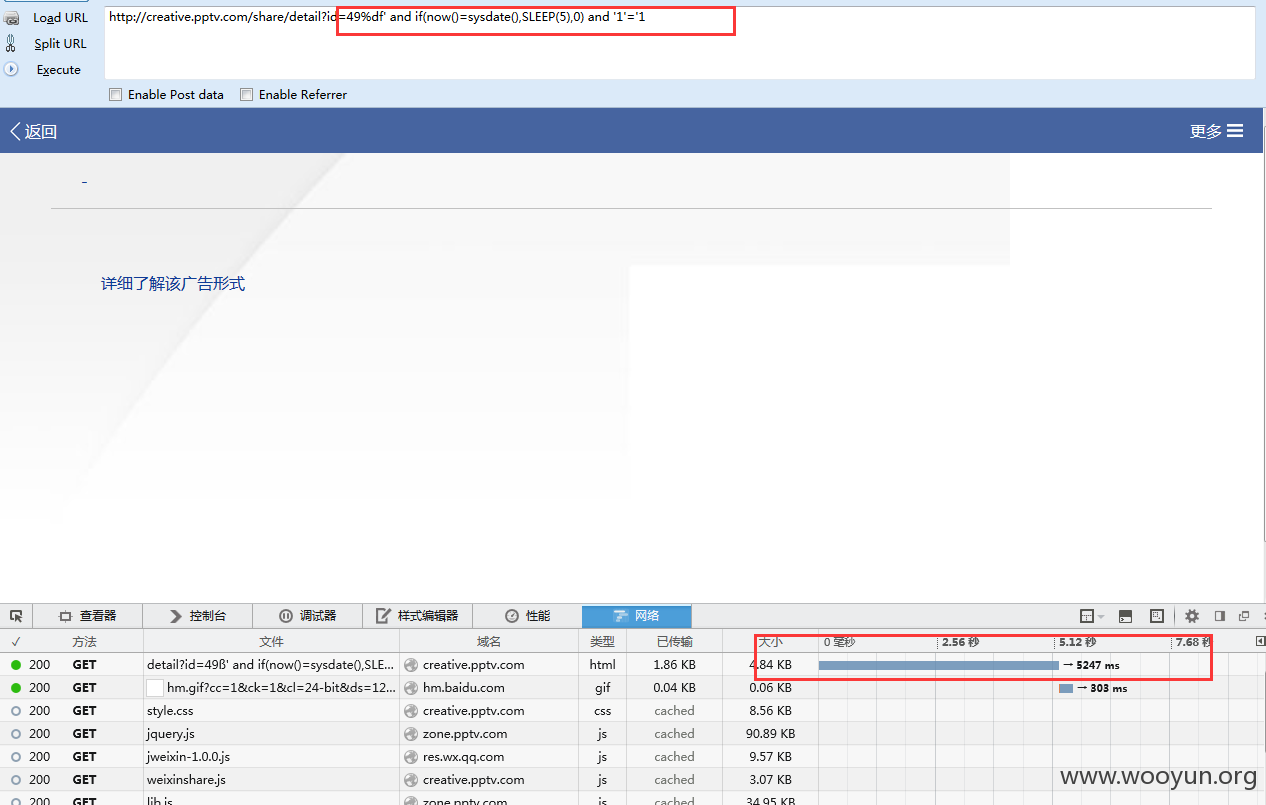Click the Load URL icon in HackBar

pos(11,18)
